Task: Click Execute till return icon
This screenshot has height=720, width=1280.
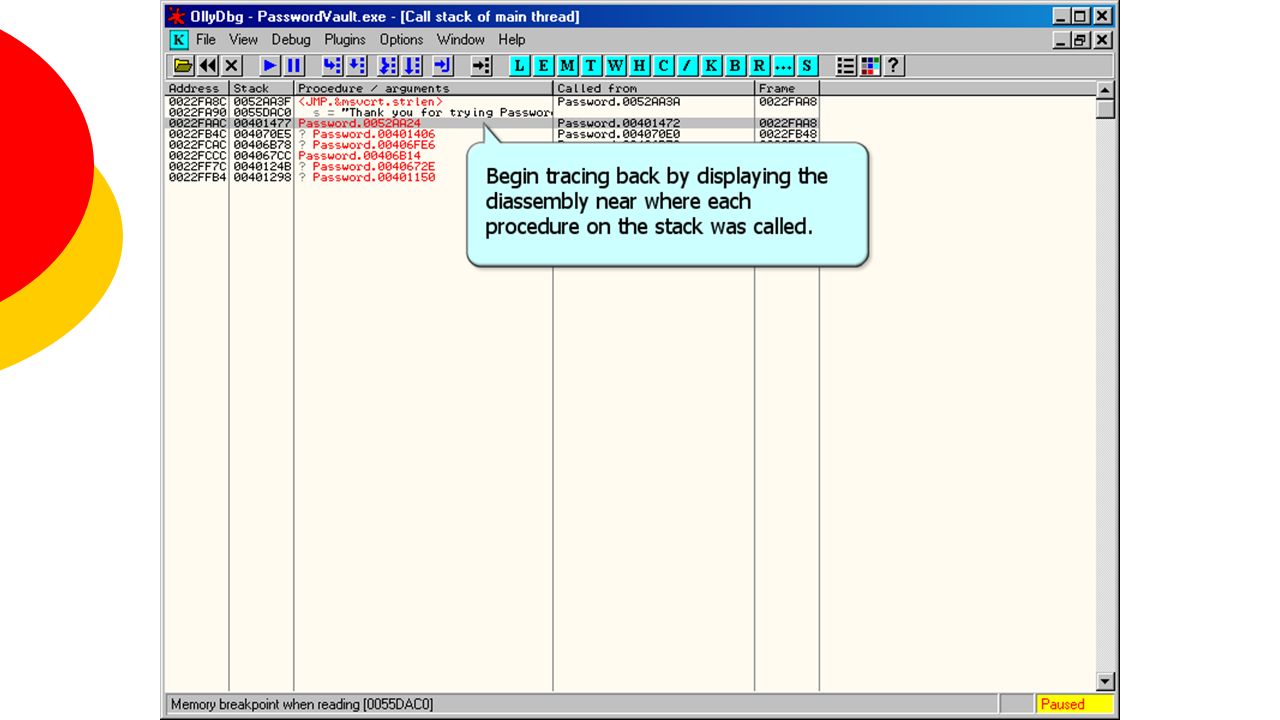Action: pos(443,66)
